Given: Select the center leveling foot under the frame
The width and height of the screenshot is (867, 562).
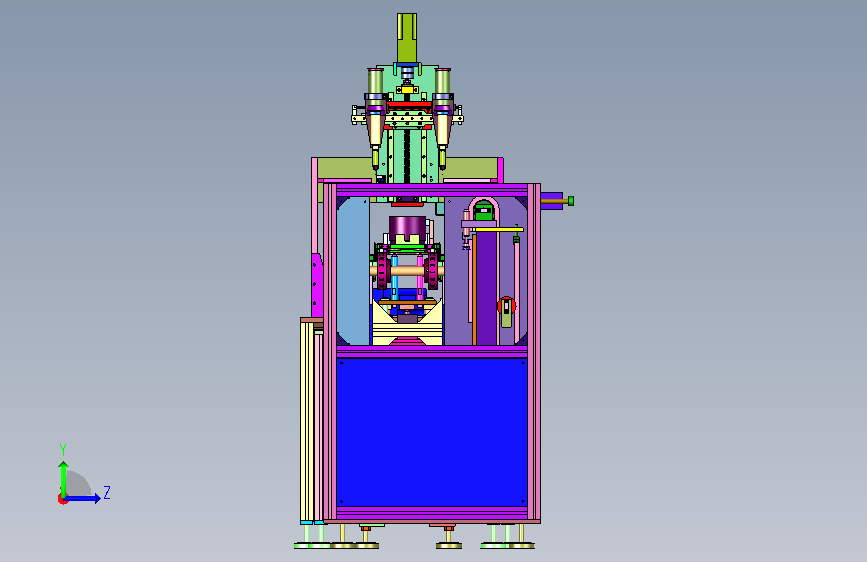Looking at the screenshot, I should pos(448,538).
